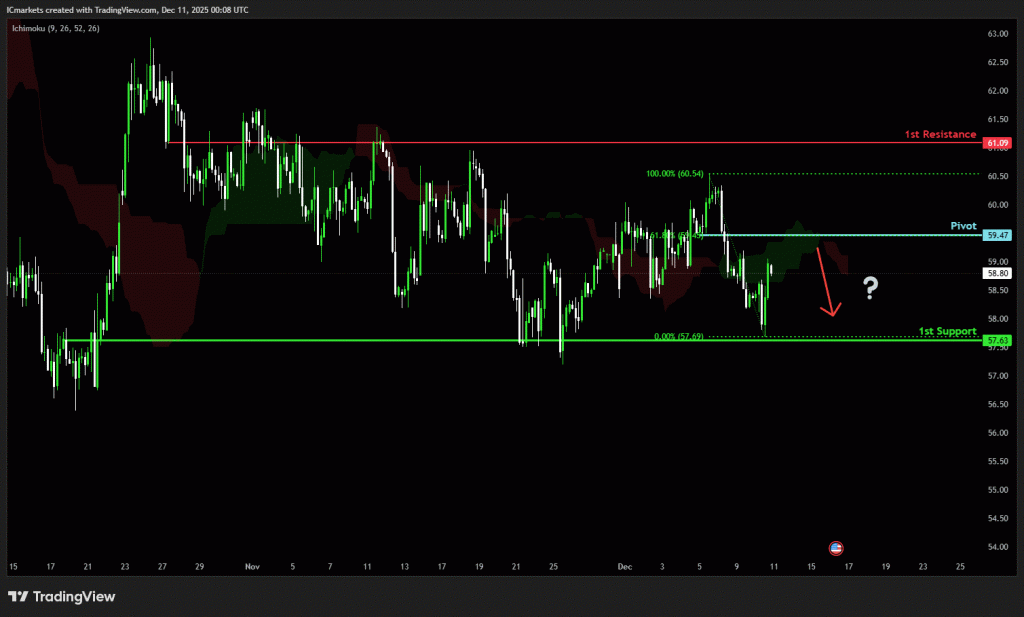
Task: Click the green 57.63 support price tag
Action: [997, 341]
